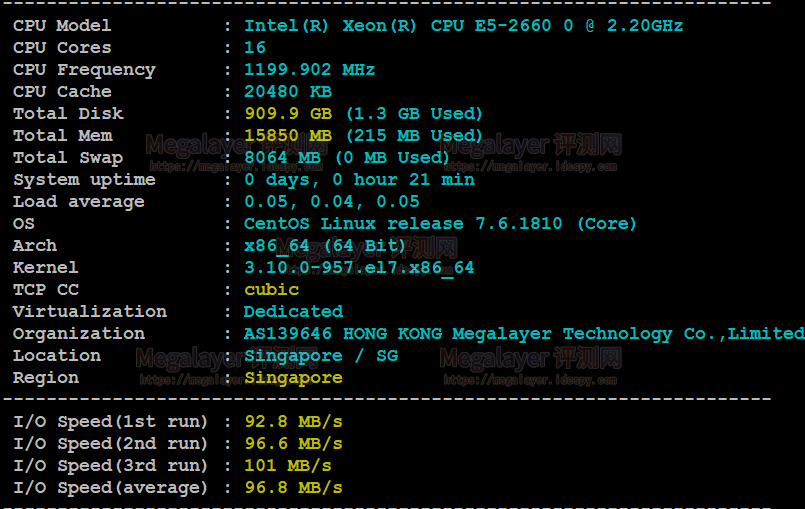The image size is (805, 509).
Task: Click the 'CPU Frequency' label
Action: pyautogui.click(x=84, y=70)
